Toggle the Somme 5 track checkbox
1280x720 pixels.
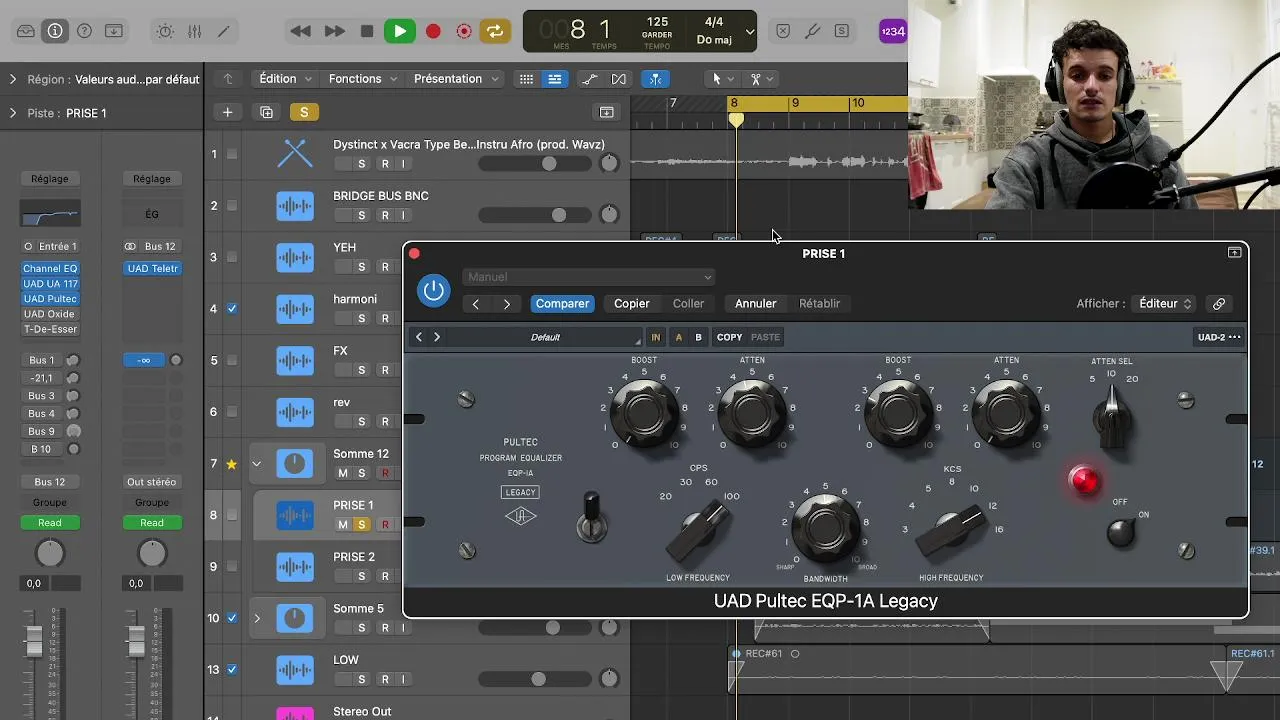pos(232,618)
